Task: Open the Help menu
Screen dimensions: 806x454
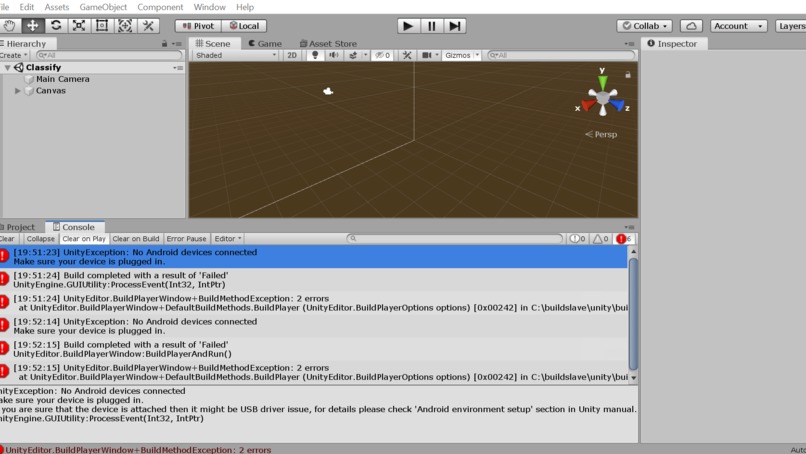Action: click(x=245, y=7)
